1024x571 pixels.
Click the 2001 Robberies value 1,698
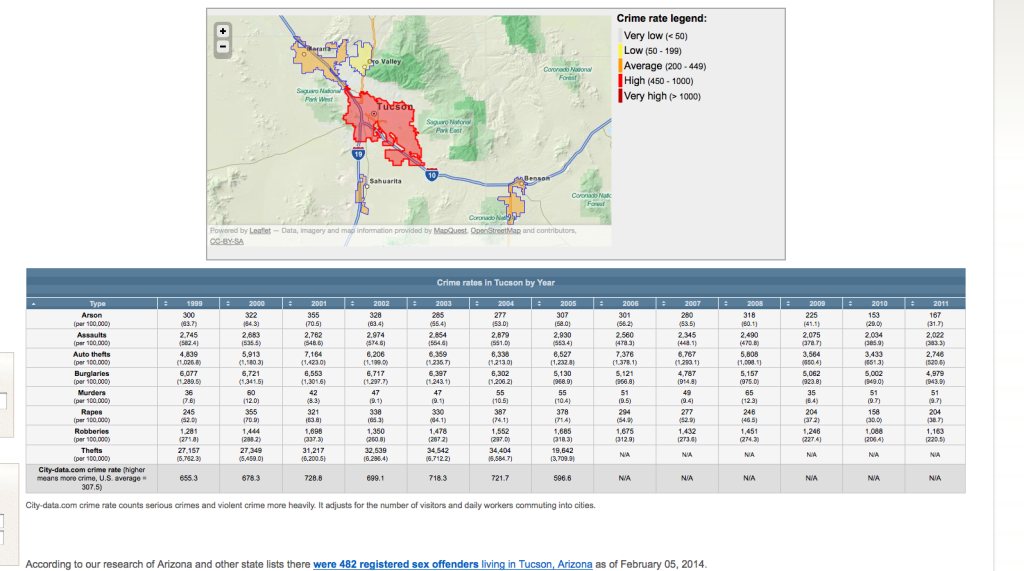(313, 431)
